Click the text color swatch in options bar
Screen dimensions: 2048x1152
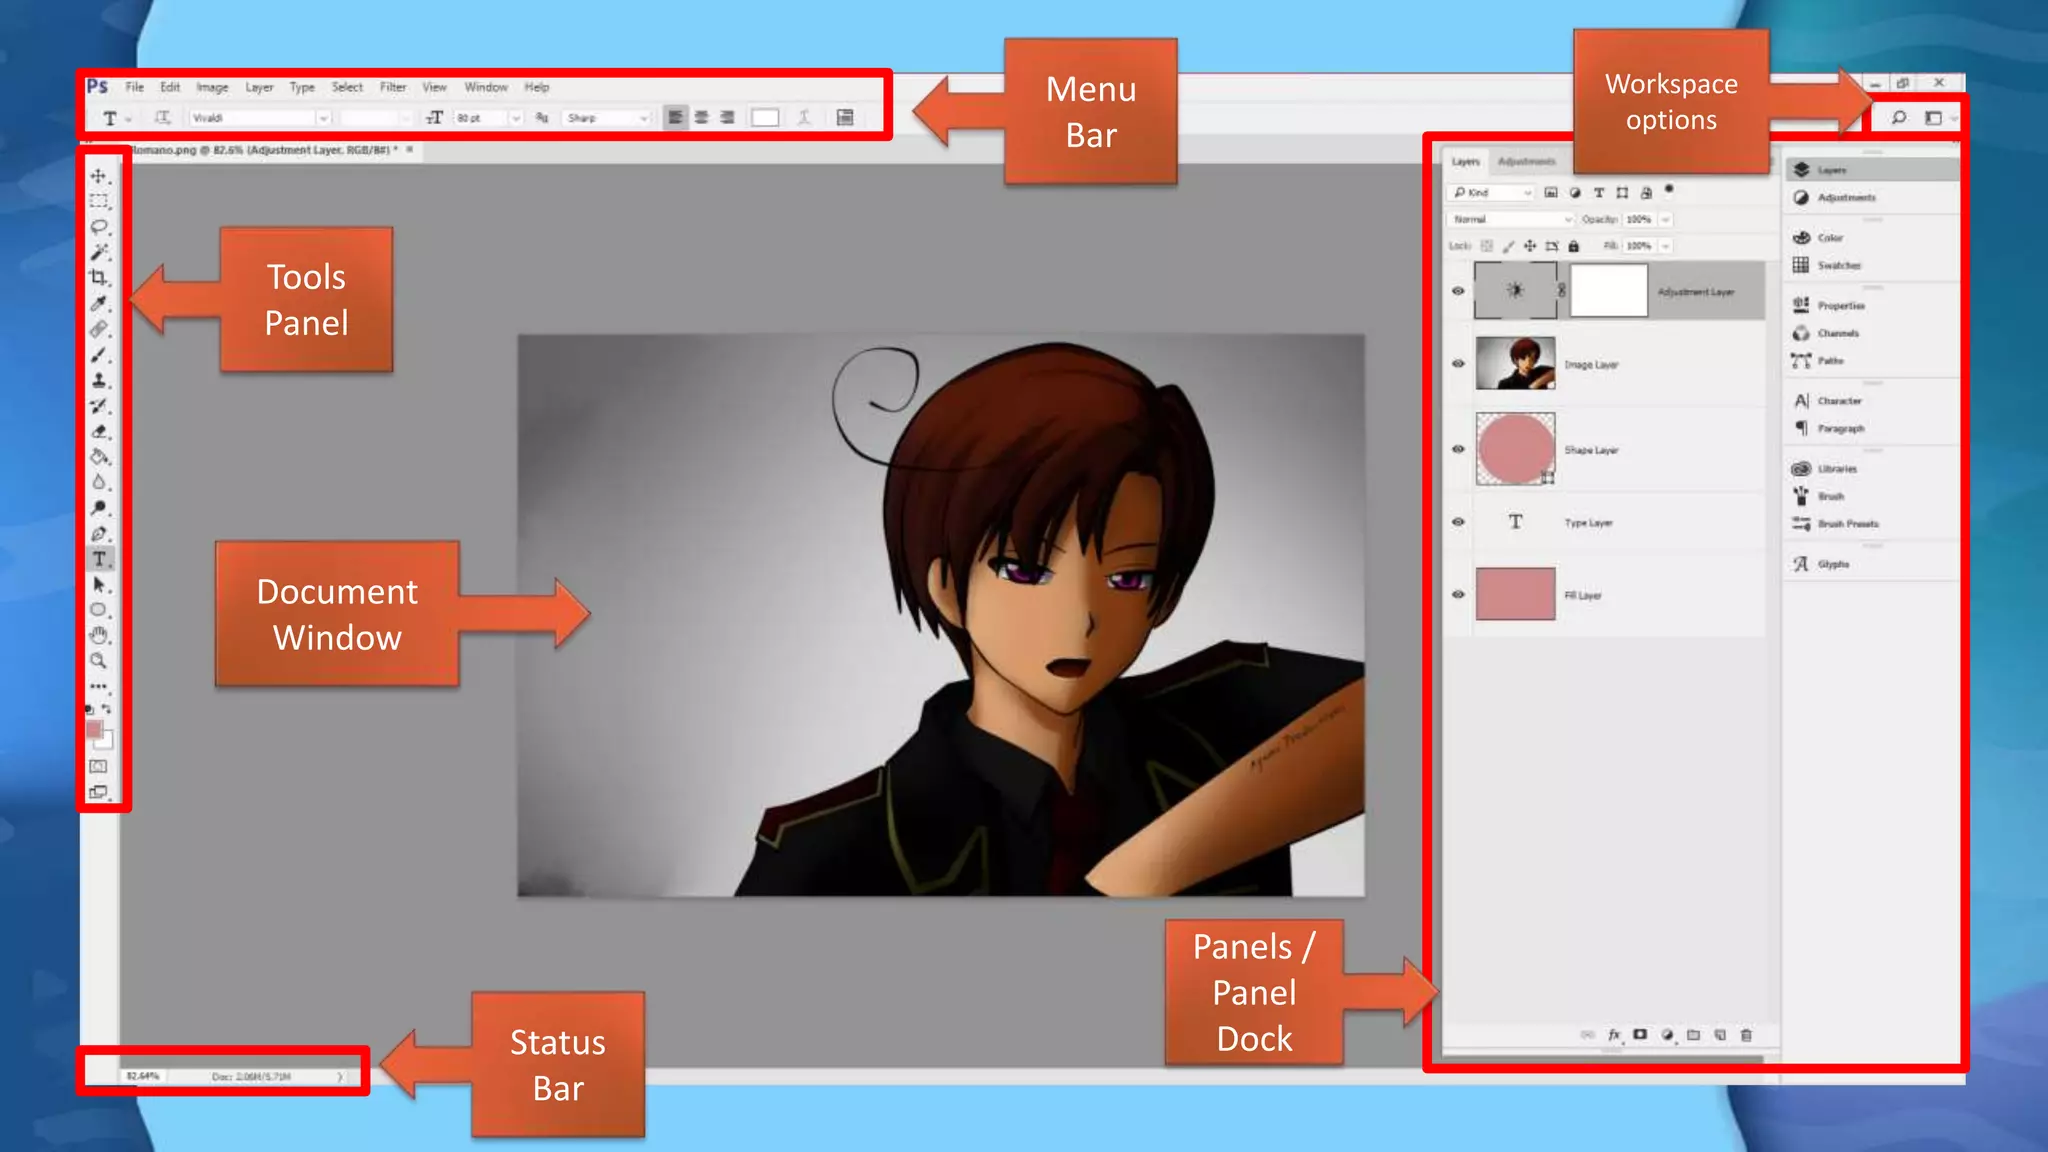(x=765, y=118)
